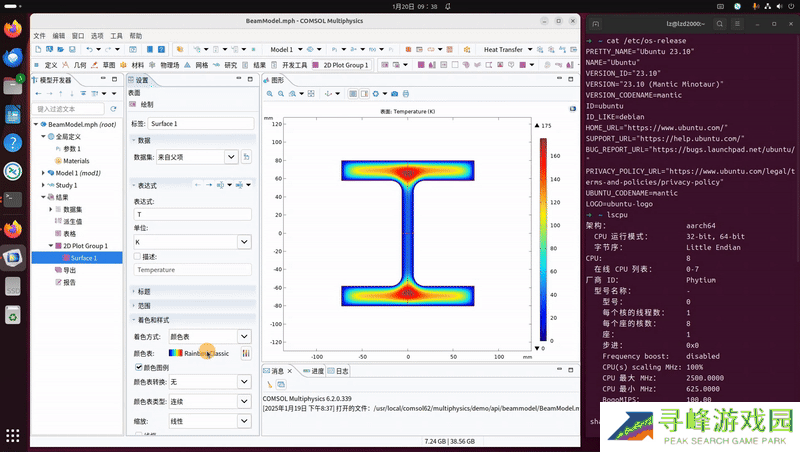Toggle the 描述 (Description) checkbox
The height and width of the screenshot is (452, 800).
137,257
